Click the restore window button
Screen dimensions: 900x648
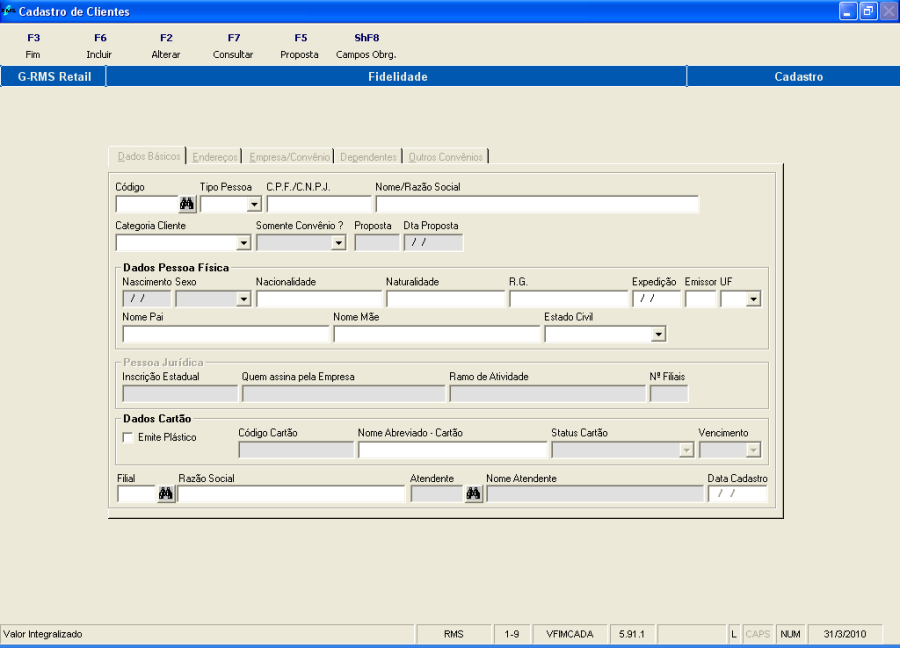(x=868, y=11)
